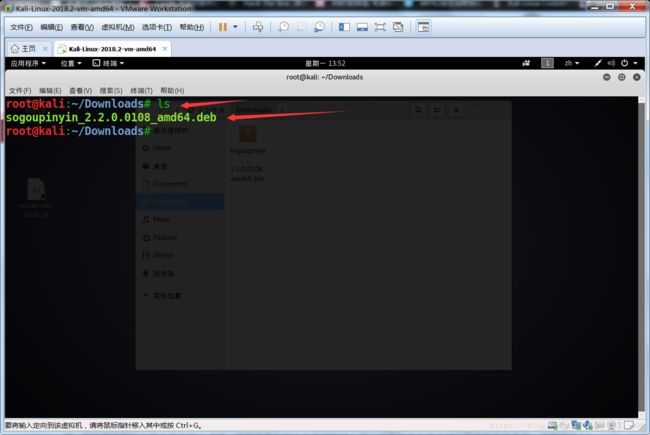Open VMware 编辑(E) menu
650x435 pixels.
coord(51,27)
